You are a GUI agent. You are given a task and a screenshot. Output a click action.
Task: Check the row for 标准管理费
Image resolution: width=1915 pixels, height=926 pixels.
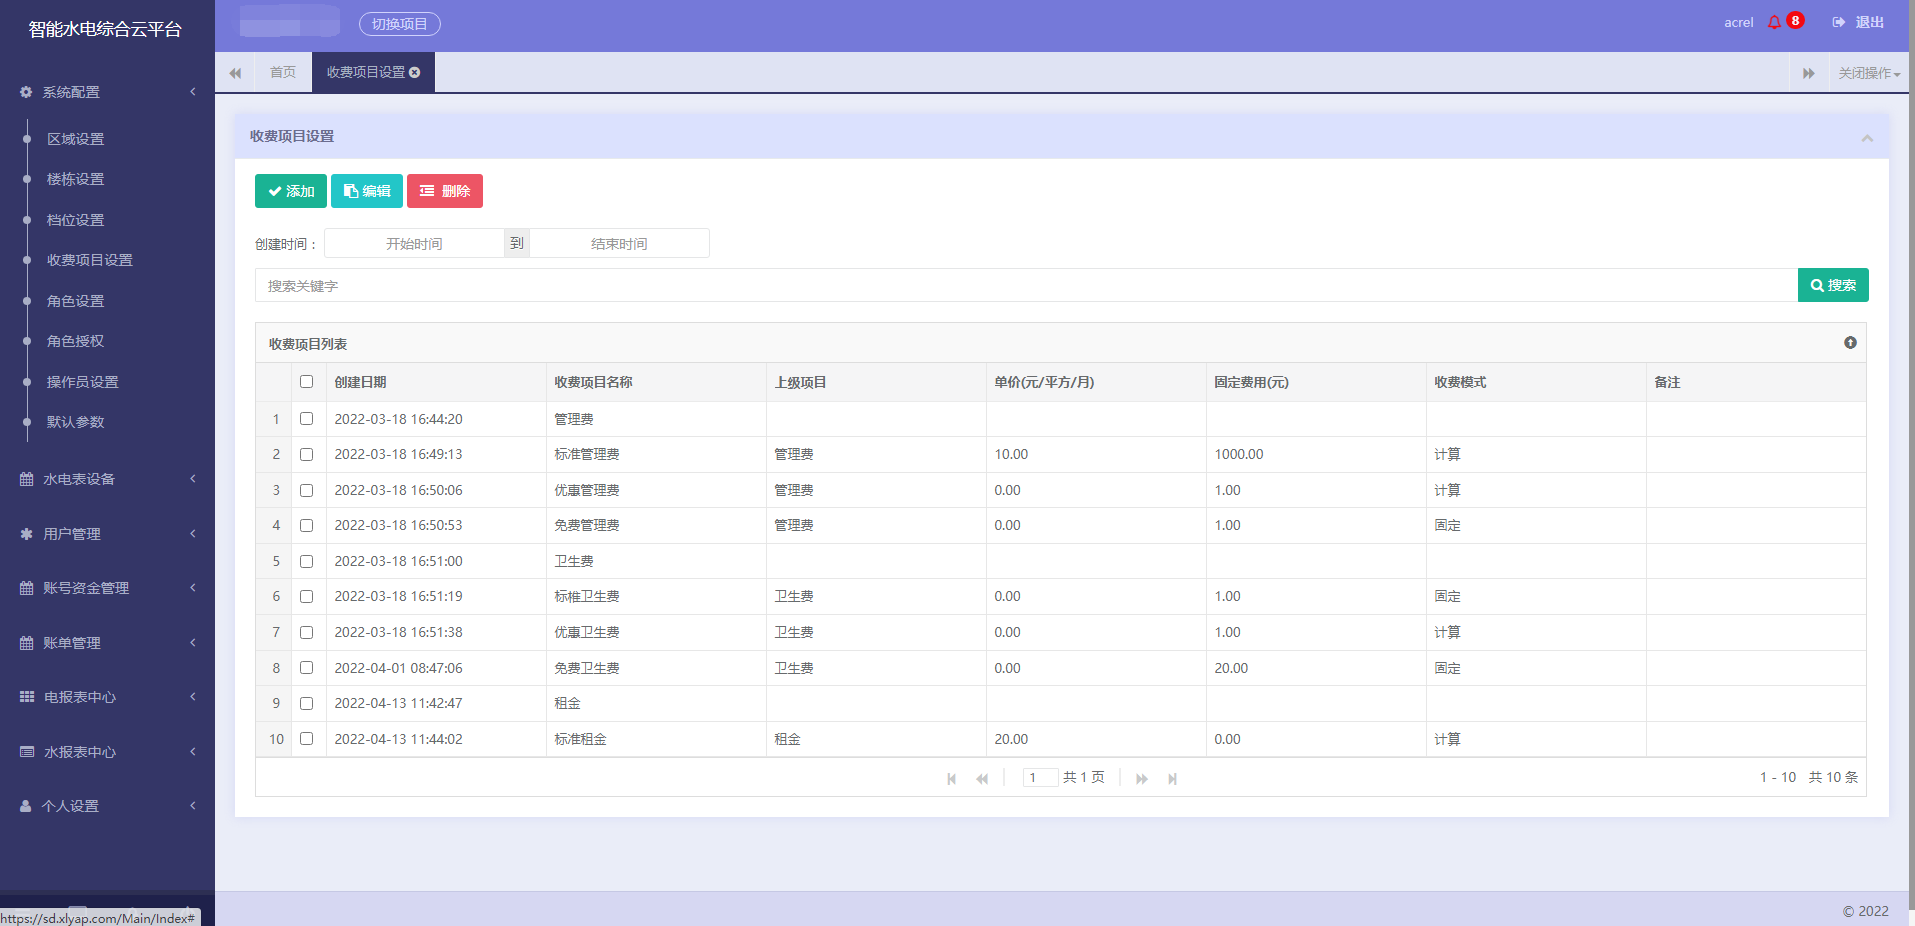306,454
